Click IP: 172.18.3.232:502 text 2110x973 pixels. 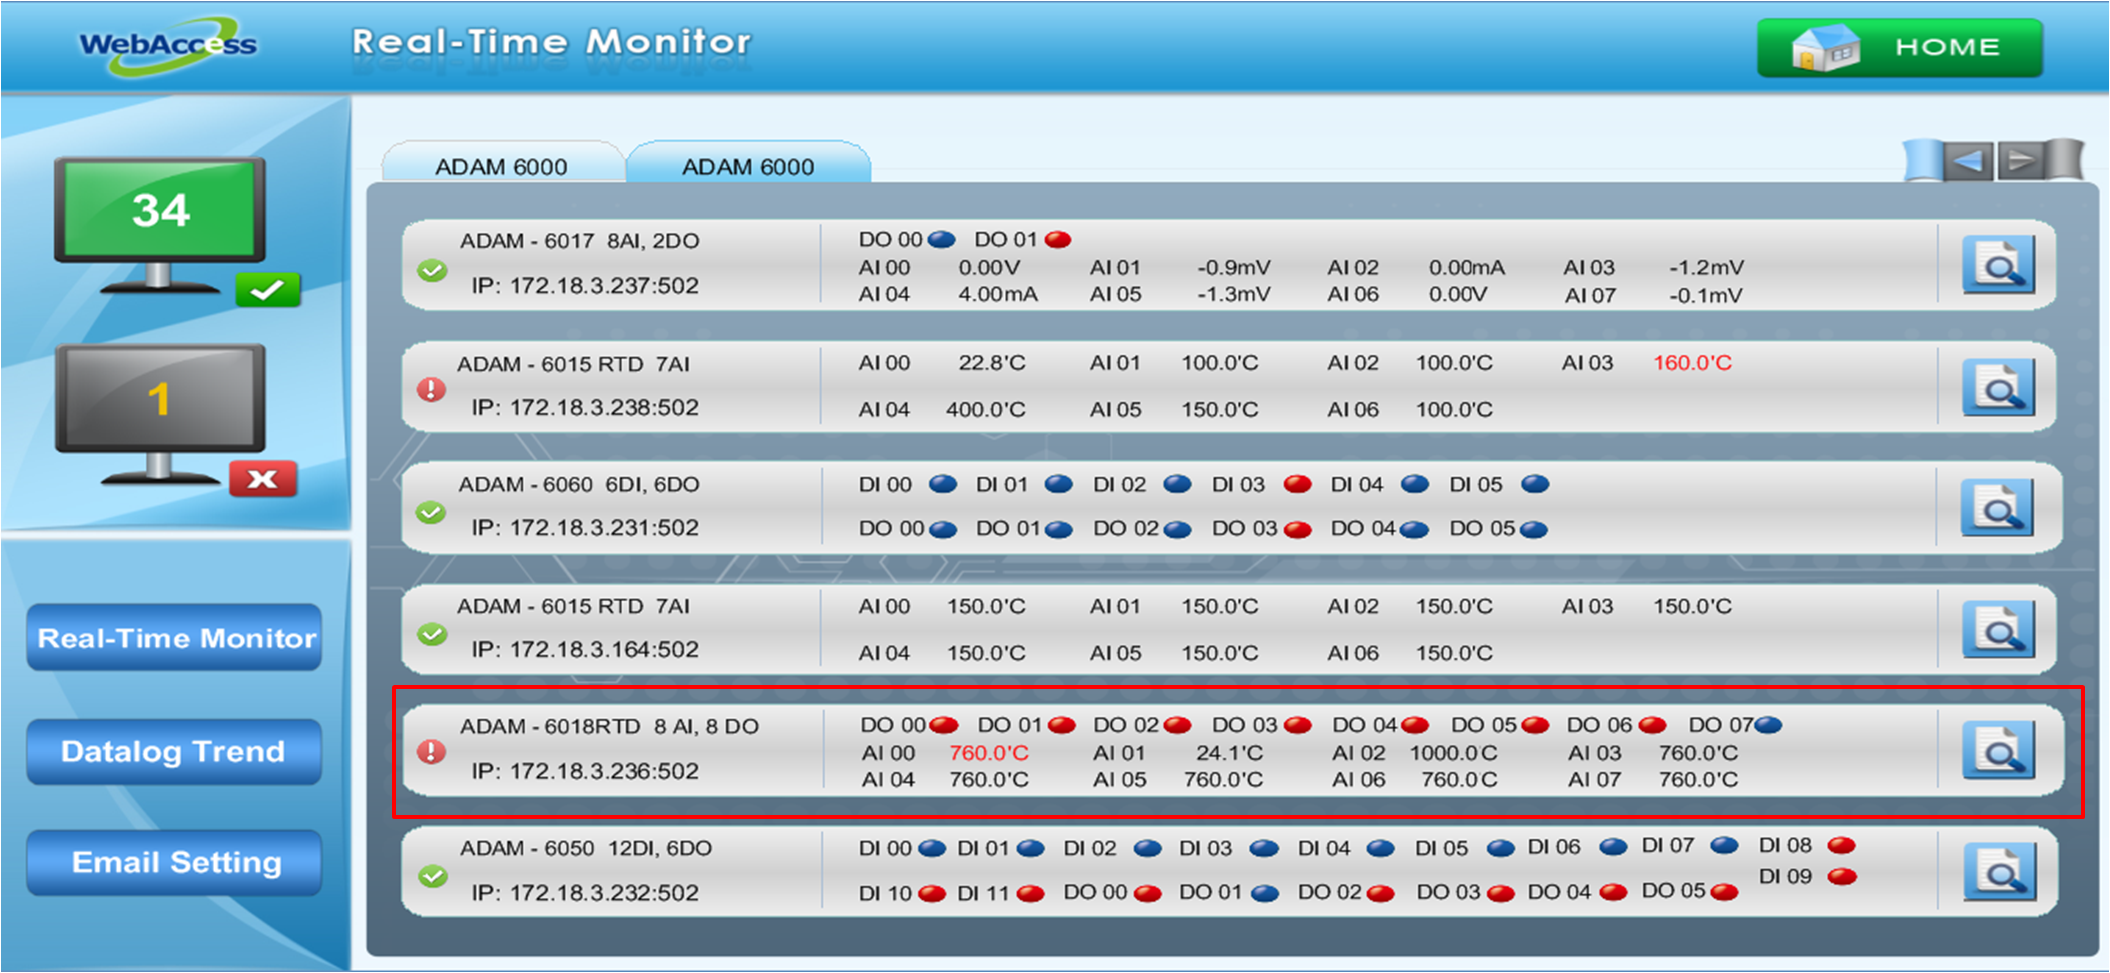[x=585, y=893]
